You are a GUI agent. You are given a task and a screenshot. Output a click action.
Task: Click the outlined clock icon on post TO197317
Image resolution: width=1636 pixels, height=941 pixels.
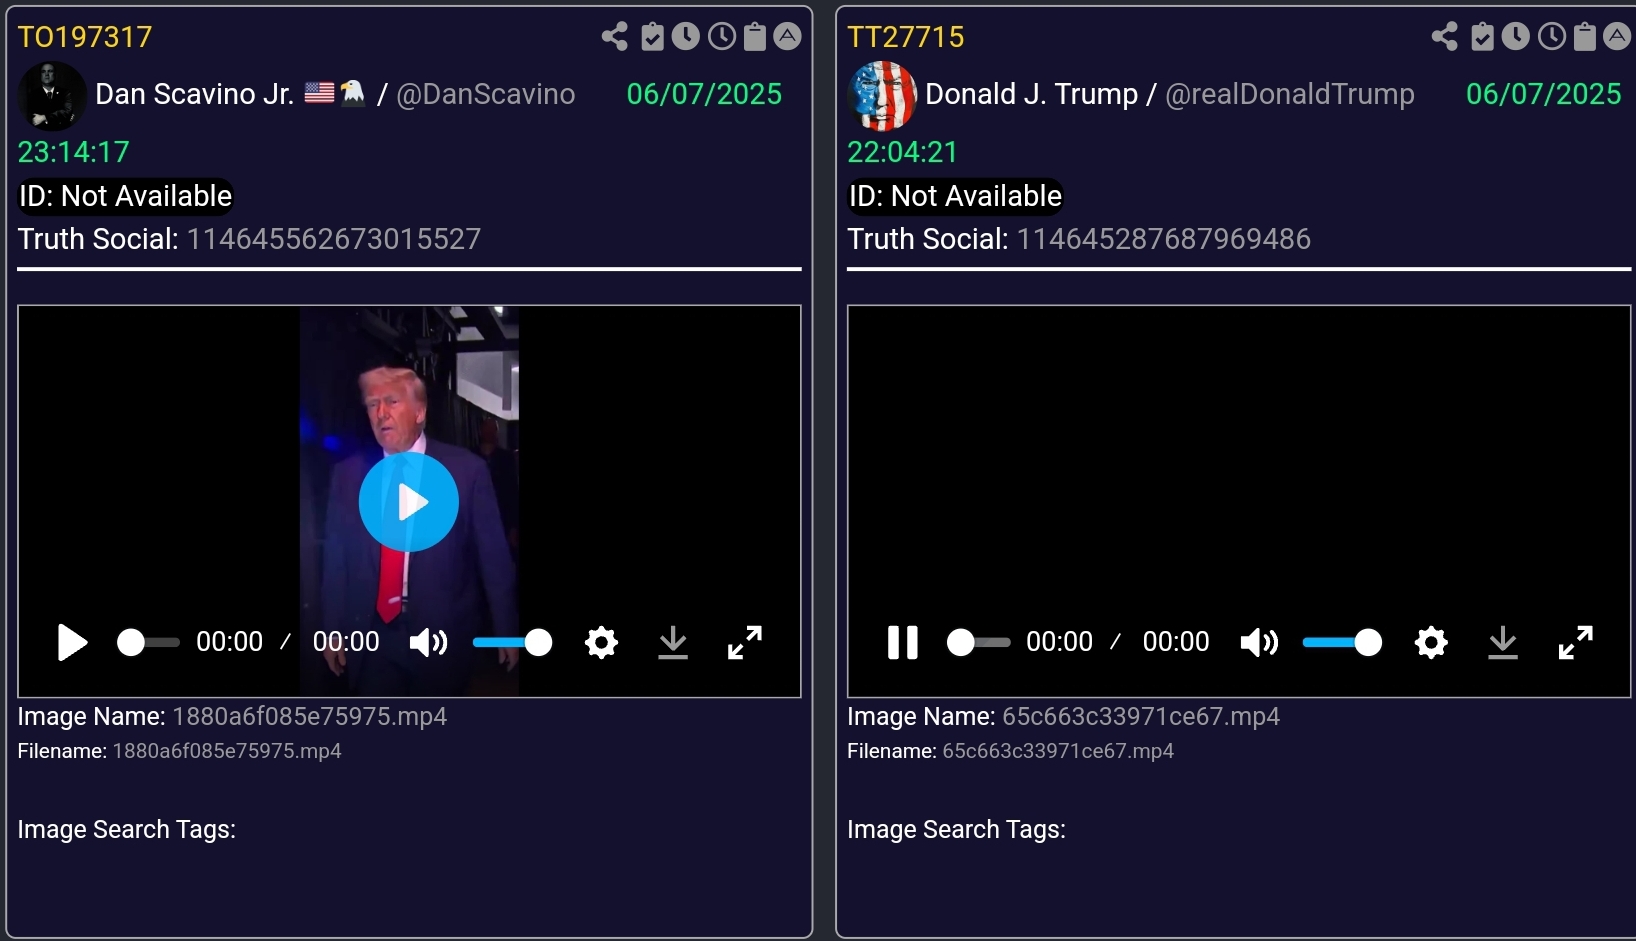pyautogui.click(x=722, y=37)
